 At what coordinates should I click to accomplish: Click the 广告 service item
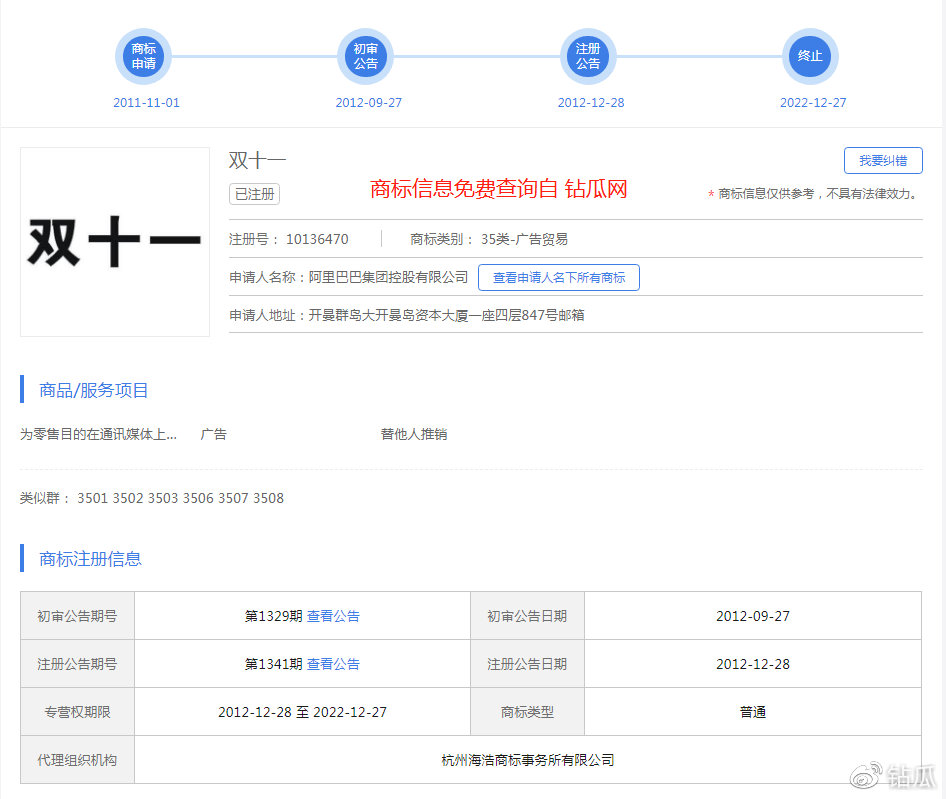[x=214, y=435]
